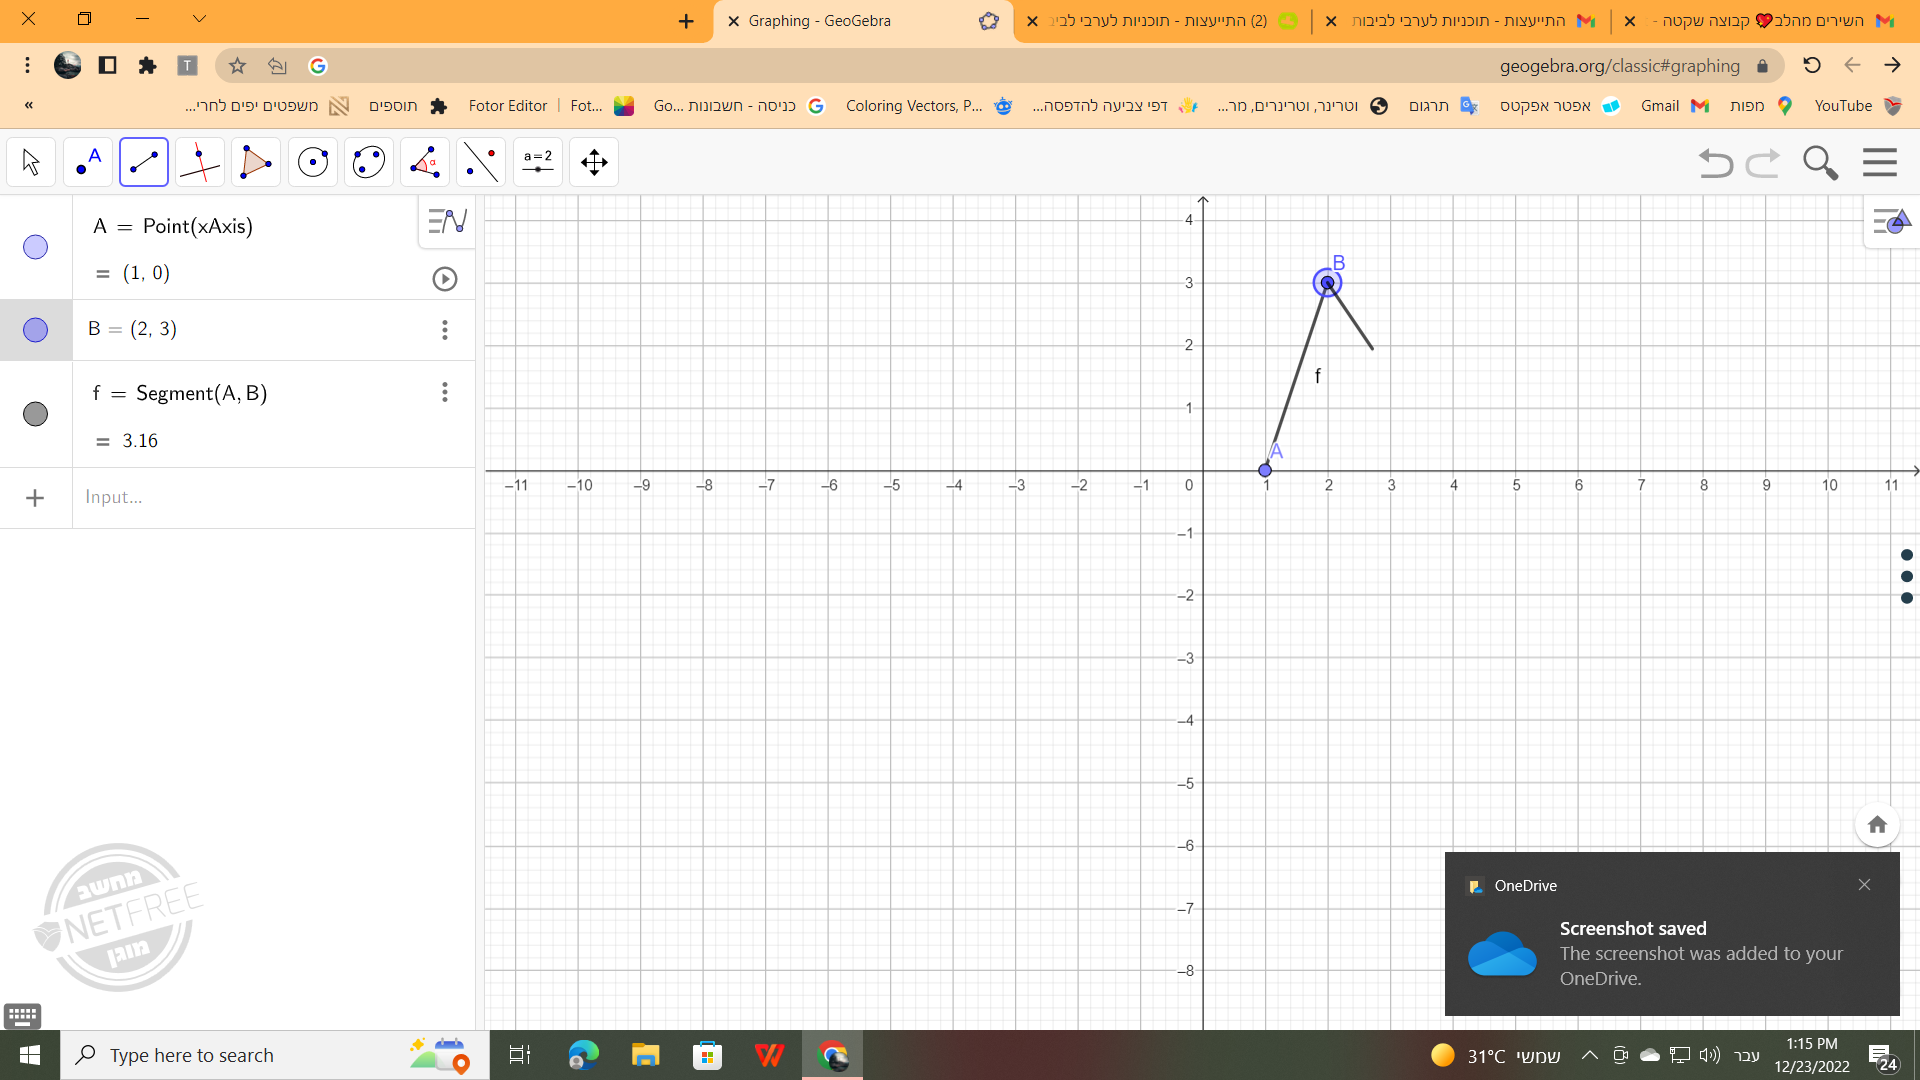This screenshot has height=1080, width=1920.
Task: Toggle visibility of point A
Action: point(35,247)
